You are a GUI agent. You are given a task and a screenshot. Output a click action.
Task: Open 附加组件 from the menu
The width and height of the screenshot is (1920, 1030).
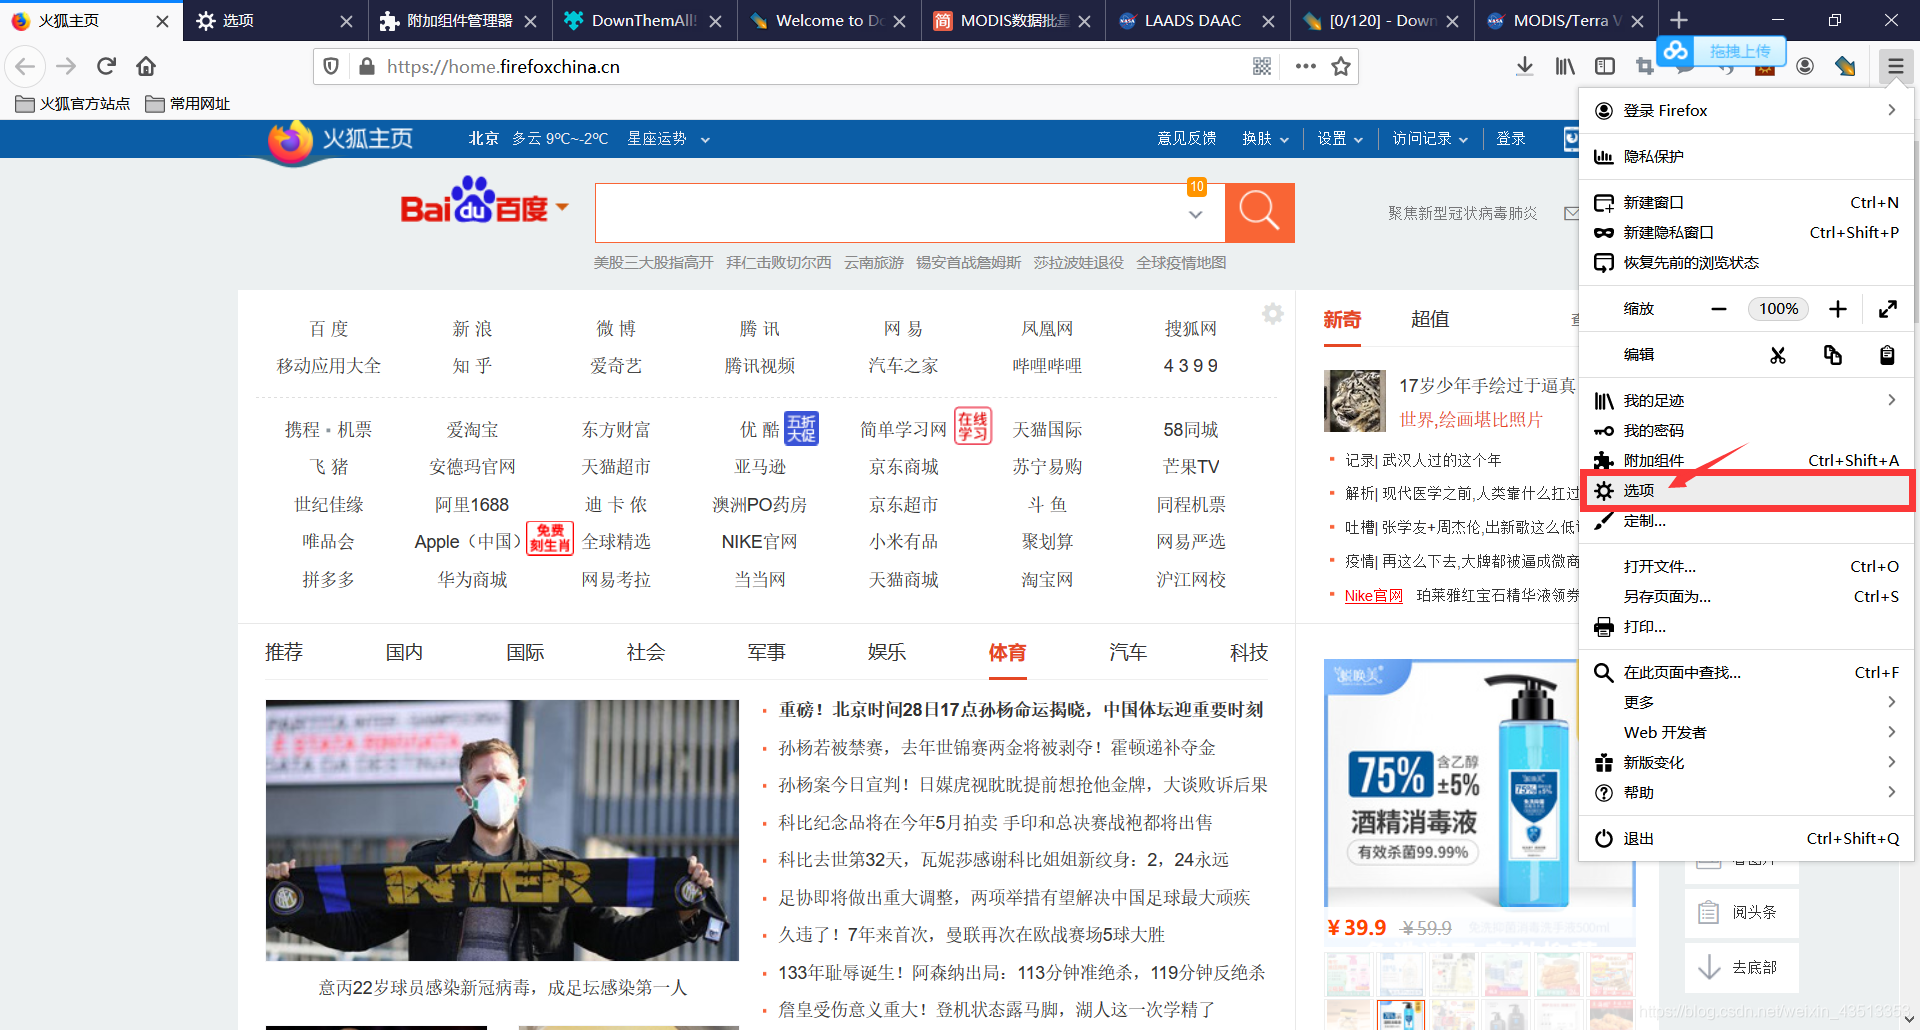click(1745, 461)
